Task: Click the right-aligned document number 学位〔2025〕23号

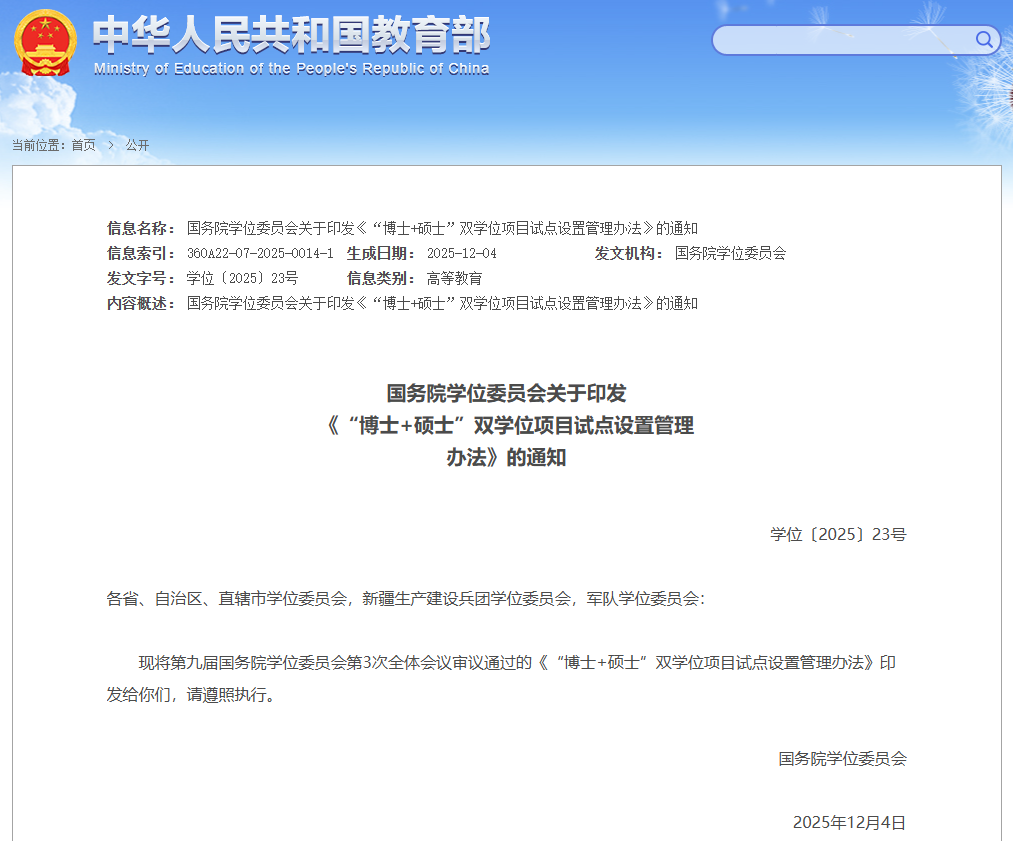Action: [x=838, y=534]
